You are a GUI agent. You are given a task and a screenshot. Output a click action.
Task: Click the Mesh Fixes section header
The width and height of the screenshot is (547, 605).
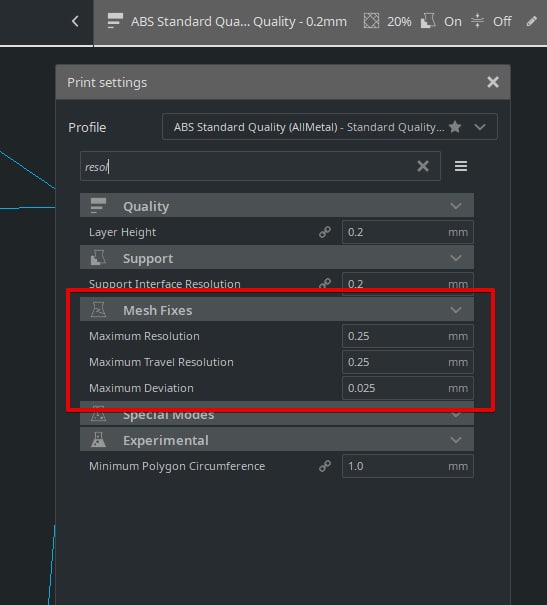pos(277,309)
